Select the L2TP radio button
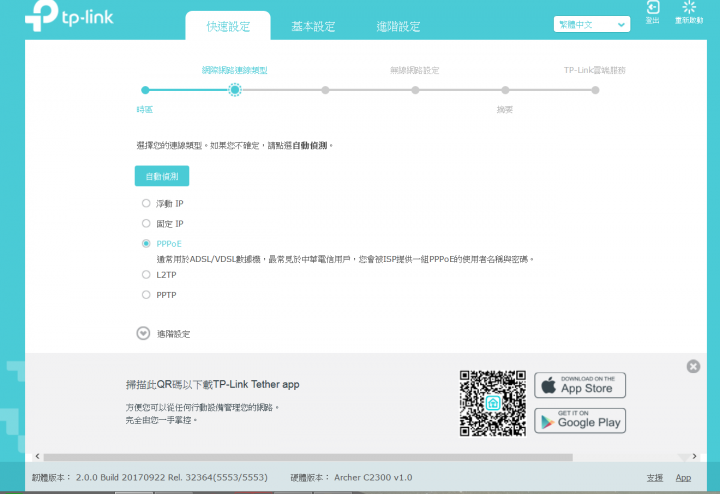The height and width of the screenshot is (494, 720). click(x=146, y=275)
